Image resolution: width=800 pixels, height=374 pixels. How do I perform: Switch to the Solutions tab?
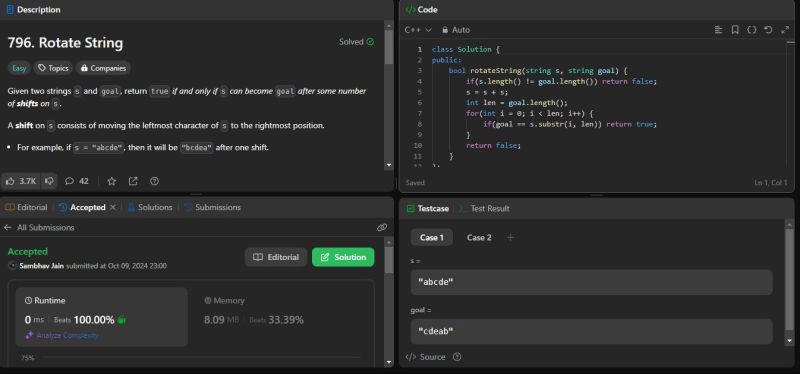[x=149, y=207]
